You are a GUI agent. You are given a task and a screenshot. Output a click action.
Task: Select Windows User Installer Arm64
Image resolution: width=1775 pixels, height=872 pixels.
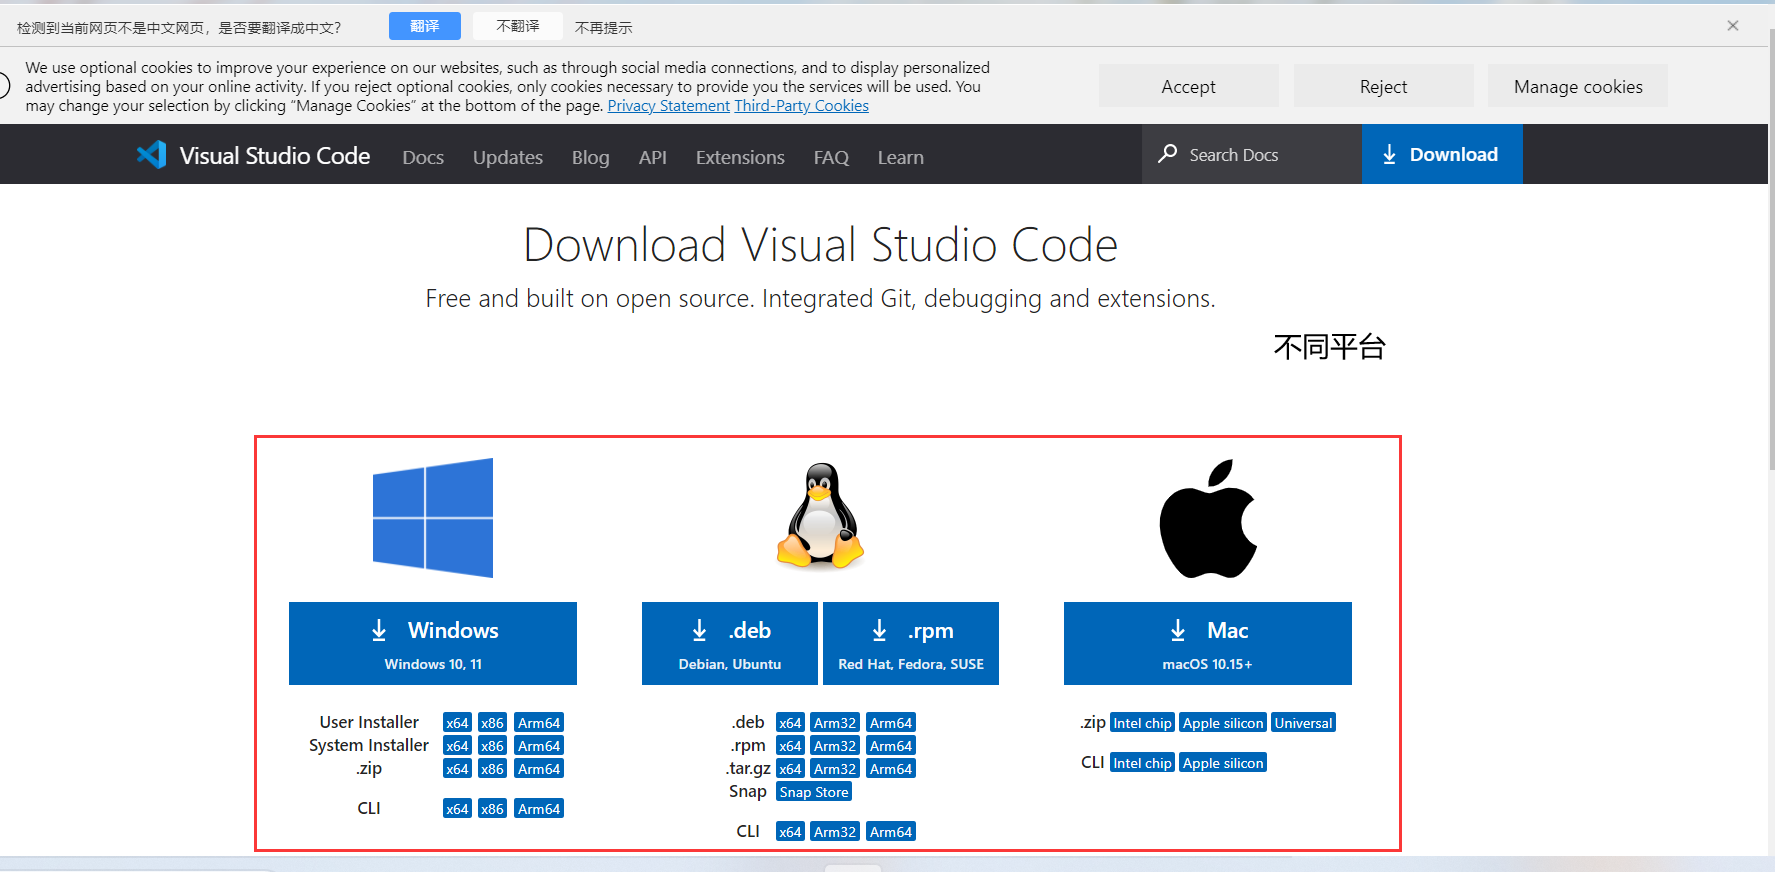point(539,722)
